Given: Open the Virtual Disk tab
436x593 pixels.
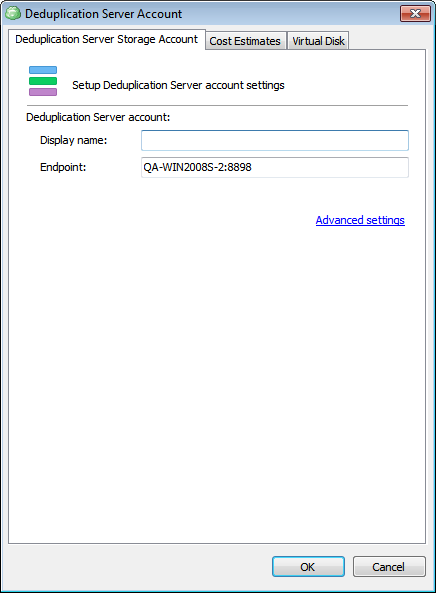Looking at the screenshot, I should click(x=318, y=41).
